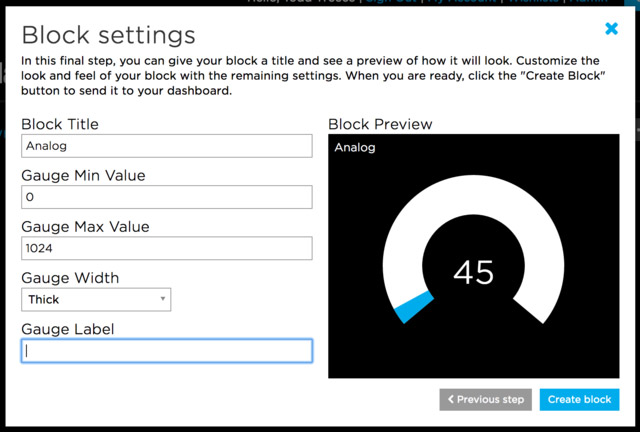
Task: Click the Block Preview heading
Action: [380, 124]
